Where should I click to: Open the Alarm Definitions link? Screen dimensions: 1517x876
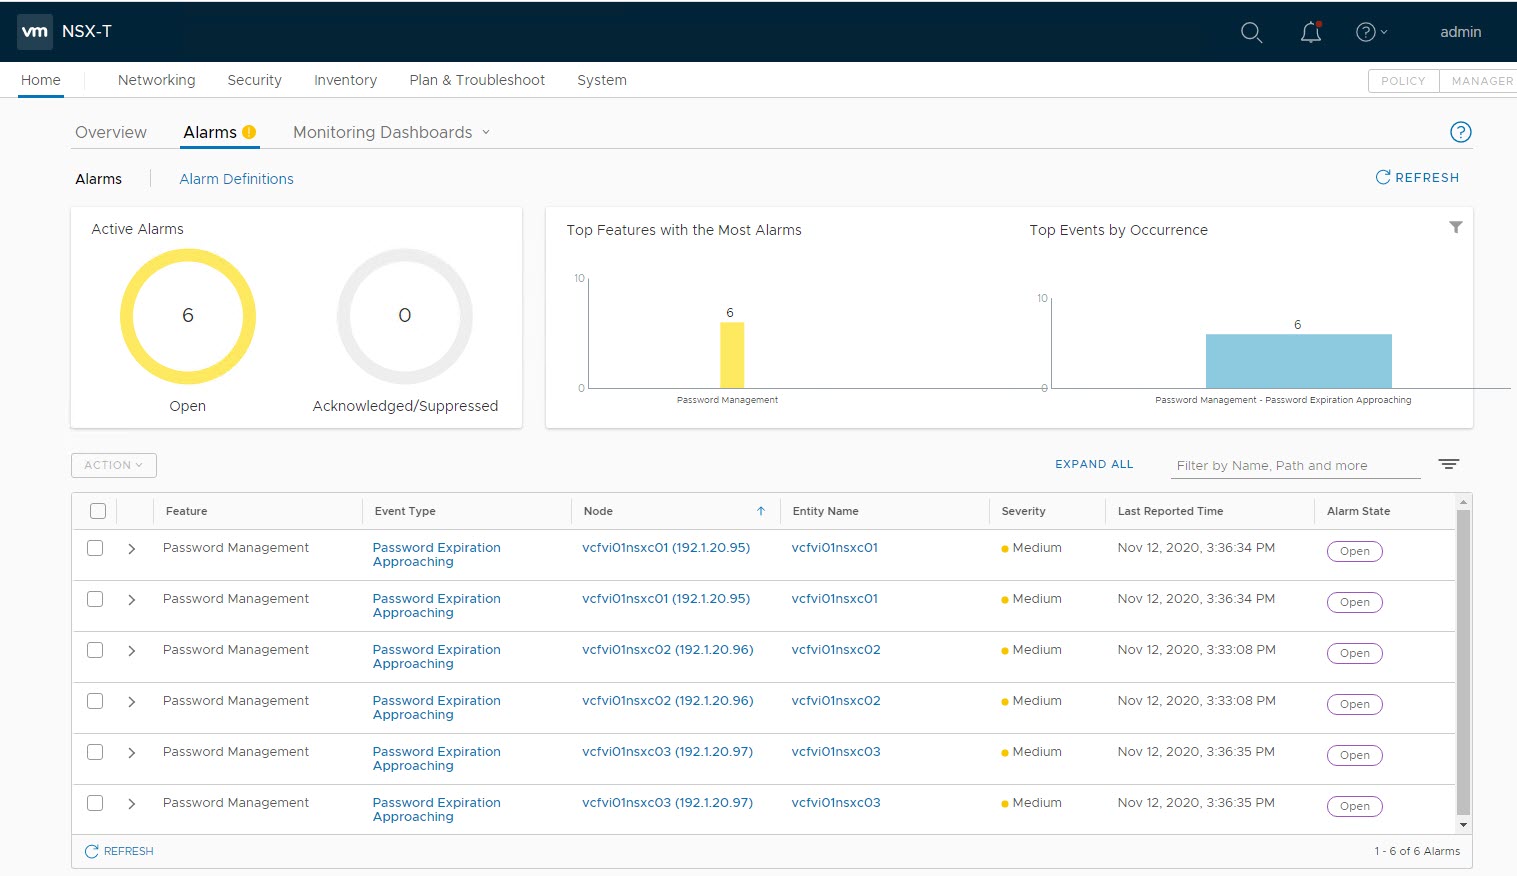coord(236,179)
